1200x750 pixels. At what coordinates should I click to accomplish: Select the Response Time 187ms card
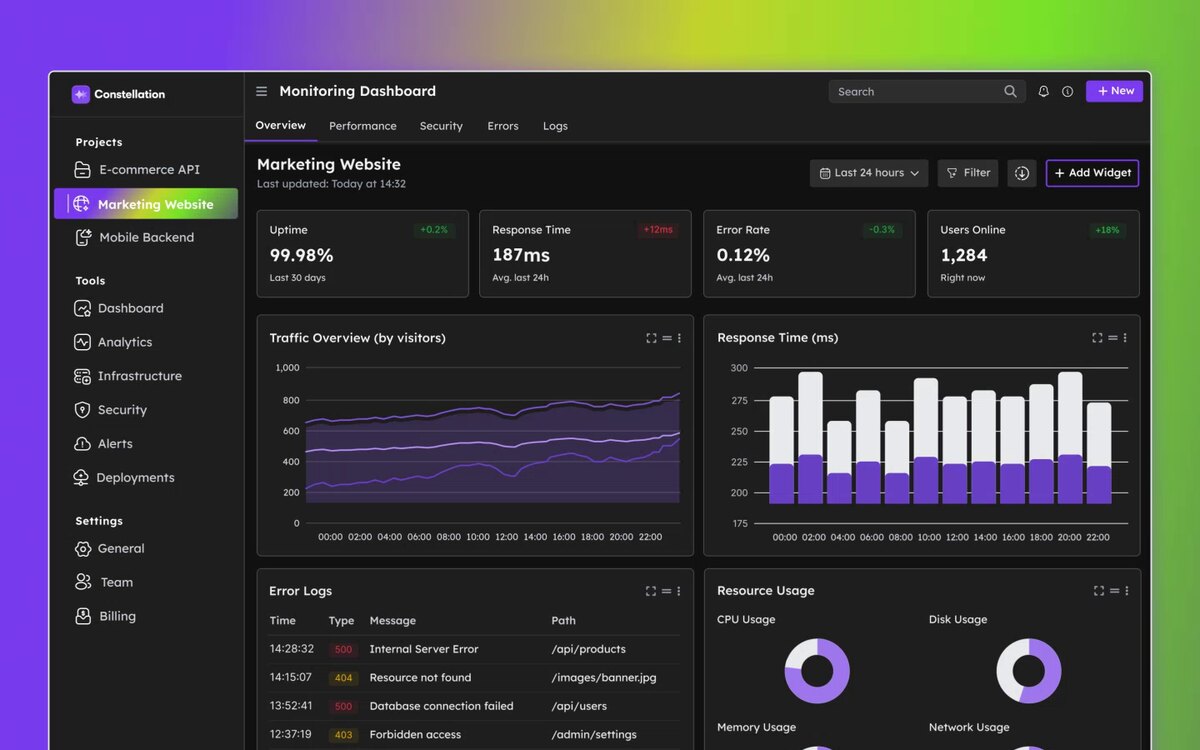tap(585, 254)
